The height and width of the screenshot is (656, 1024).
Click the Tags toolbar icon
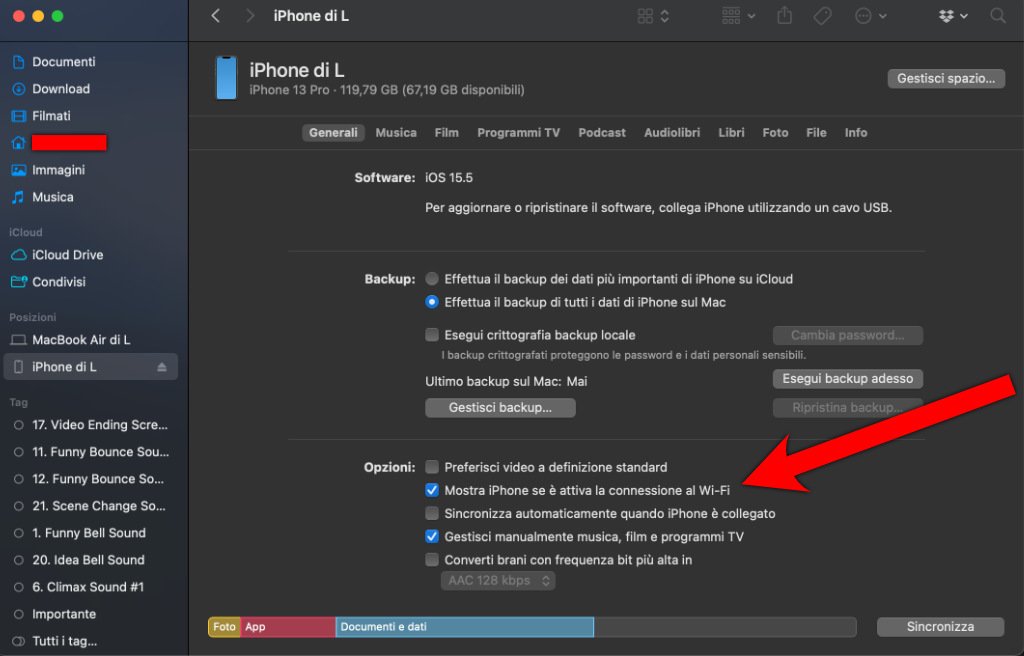point(822,16)
